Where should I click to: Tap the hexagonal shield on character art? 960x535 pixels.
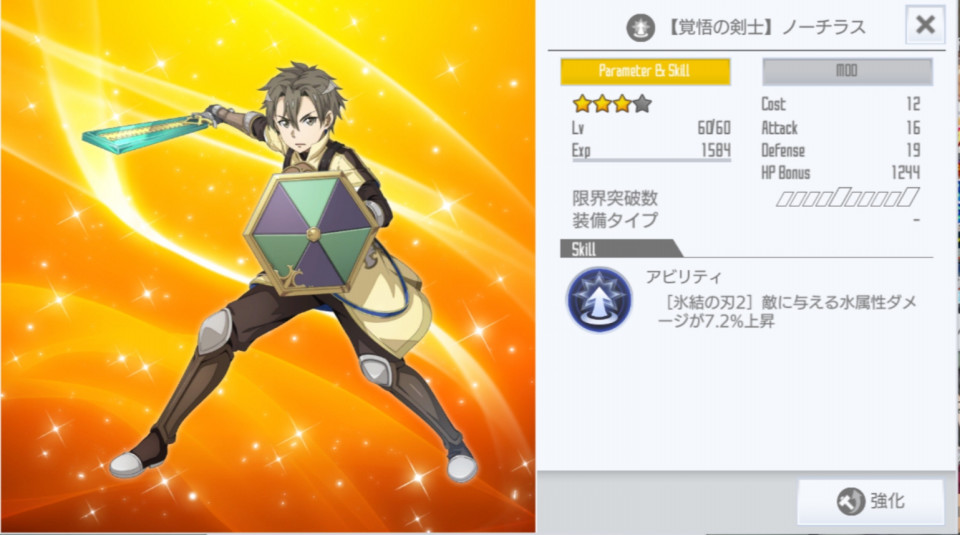point(312,233)
